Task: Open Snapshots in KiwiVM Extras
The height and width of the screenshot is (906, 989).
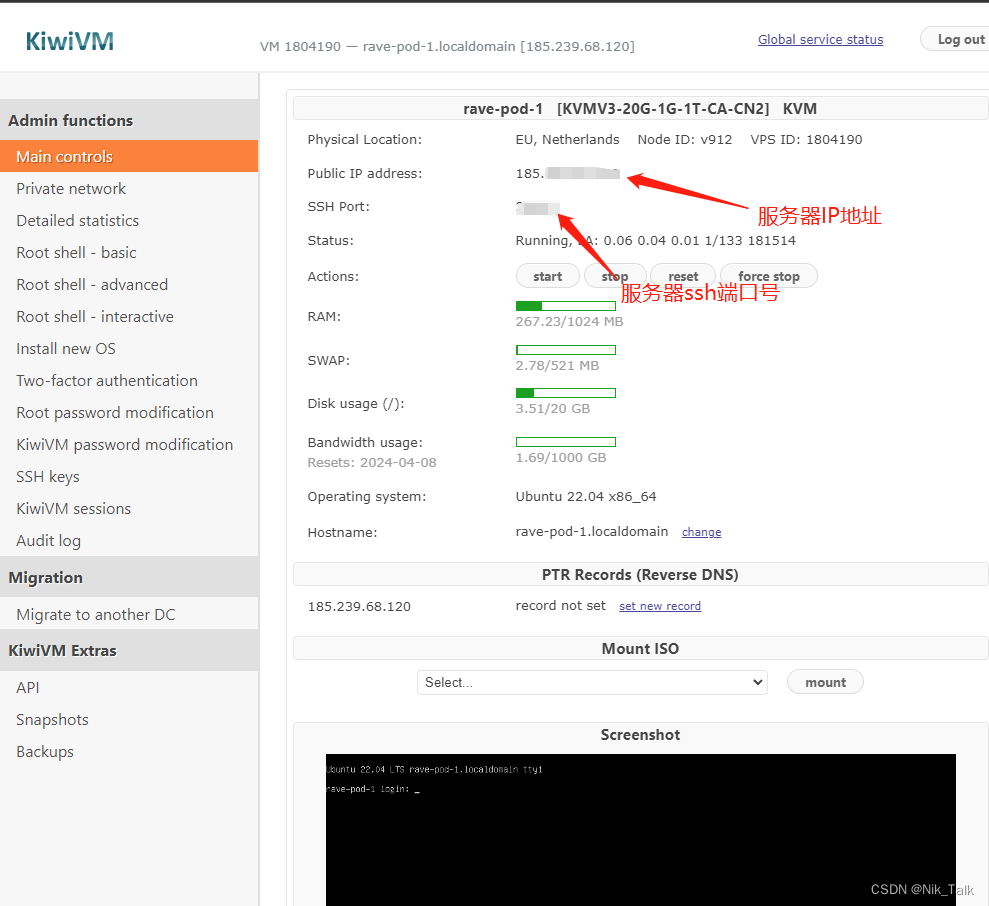Action: (52, 720)
